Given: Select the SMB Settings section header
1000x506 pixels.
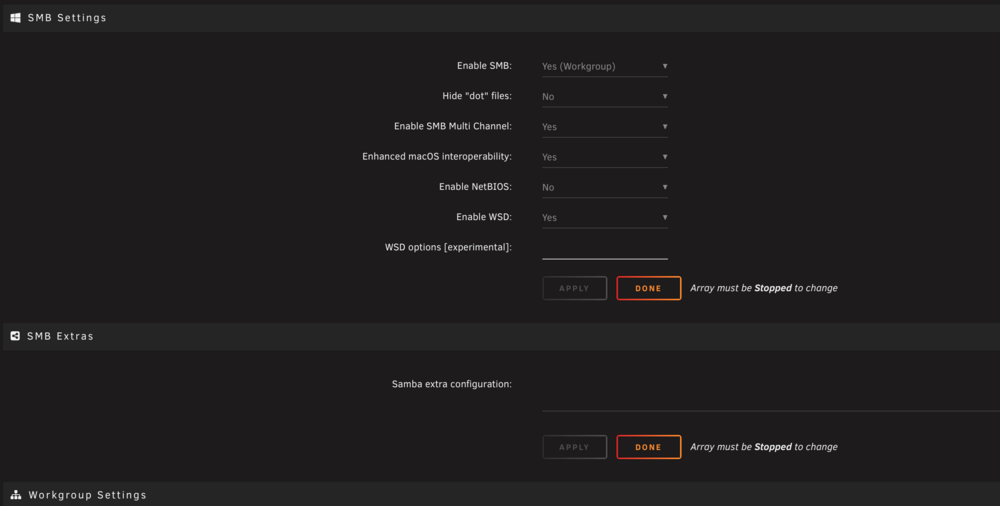Looking at the screenshot, I should click(x=501, y=18).
